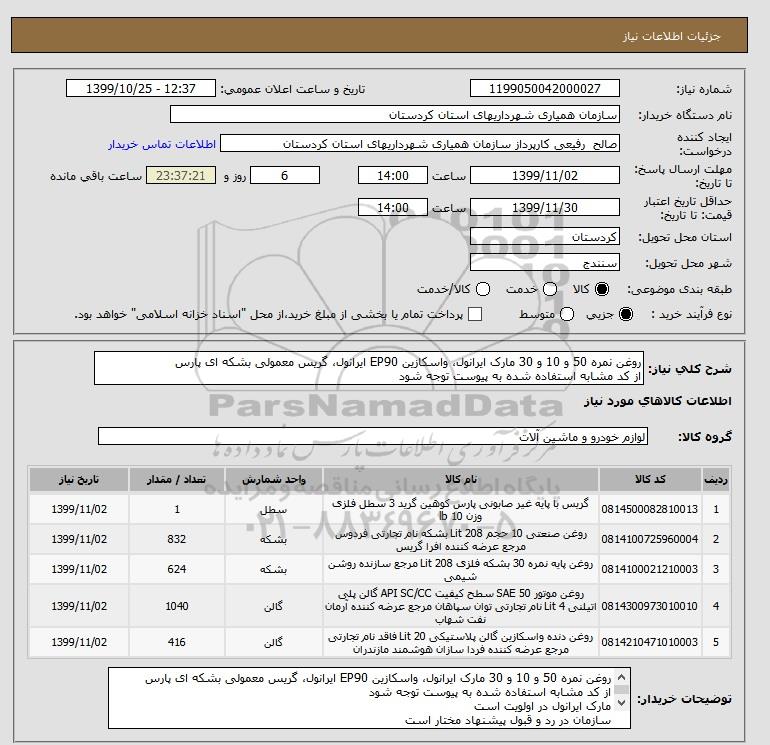The height and width of the screenshot is (745, 770).
Task: Click the روغن پایه نمره 30 item name
Action: click(461, 570)
